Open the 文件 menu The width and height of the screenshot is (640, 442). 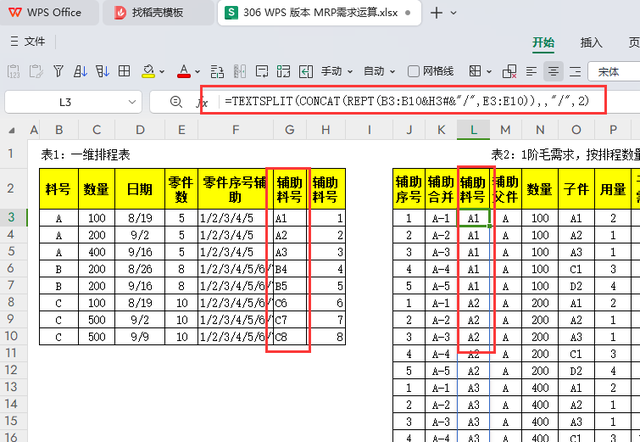coord(28,41)
